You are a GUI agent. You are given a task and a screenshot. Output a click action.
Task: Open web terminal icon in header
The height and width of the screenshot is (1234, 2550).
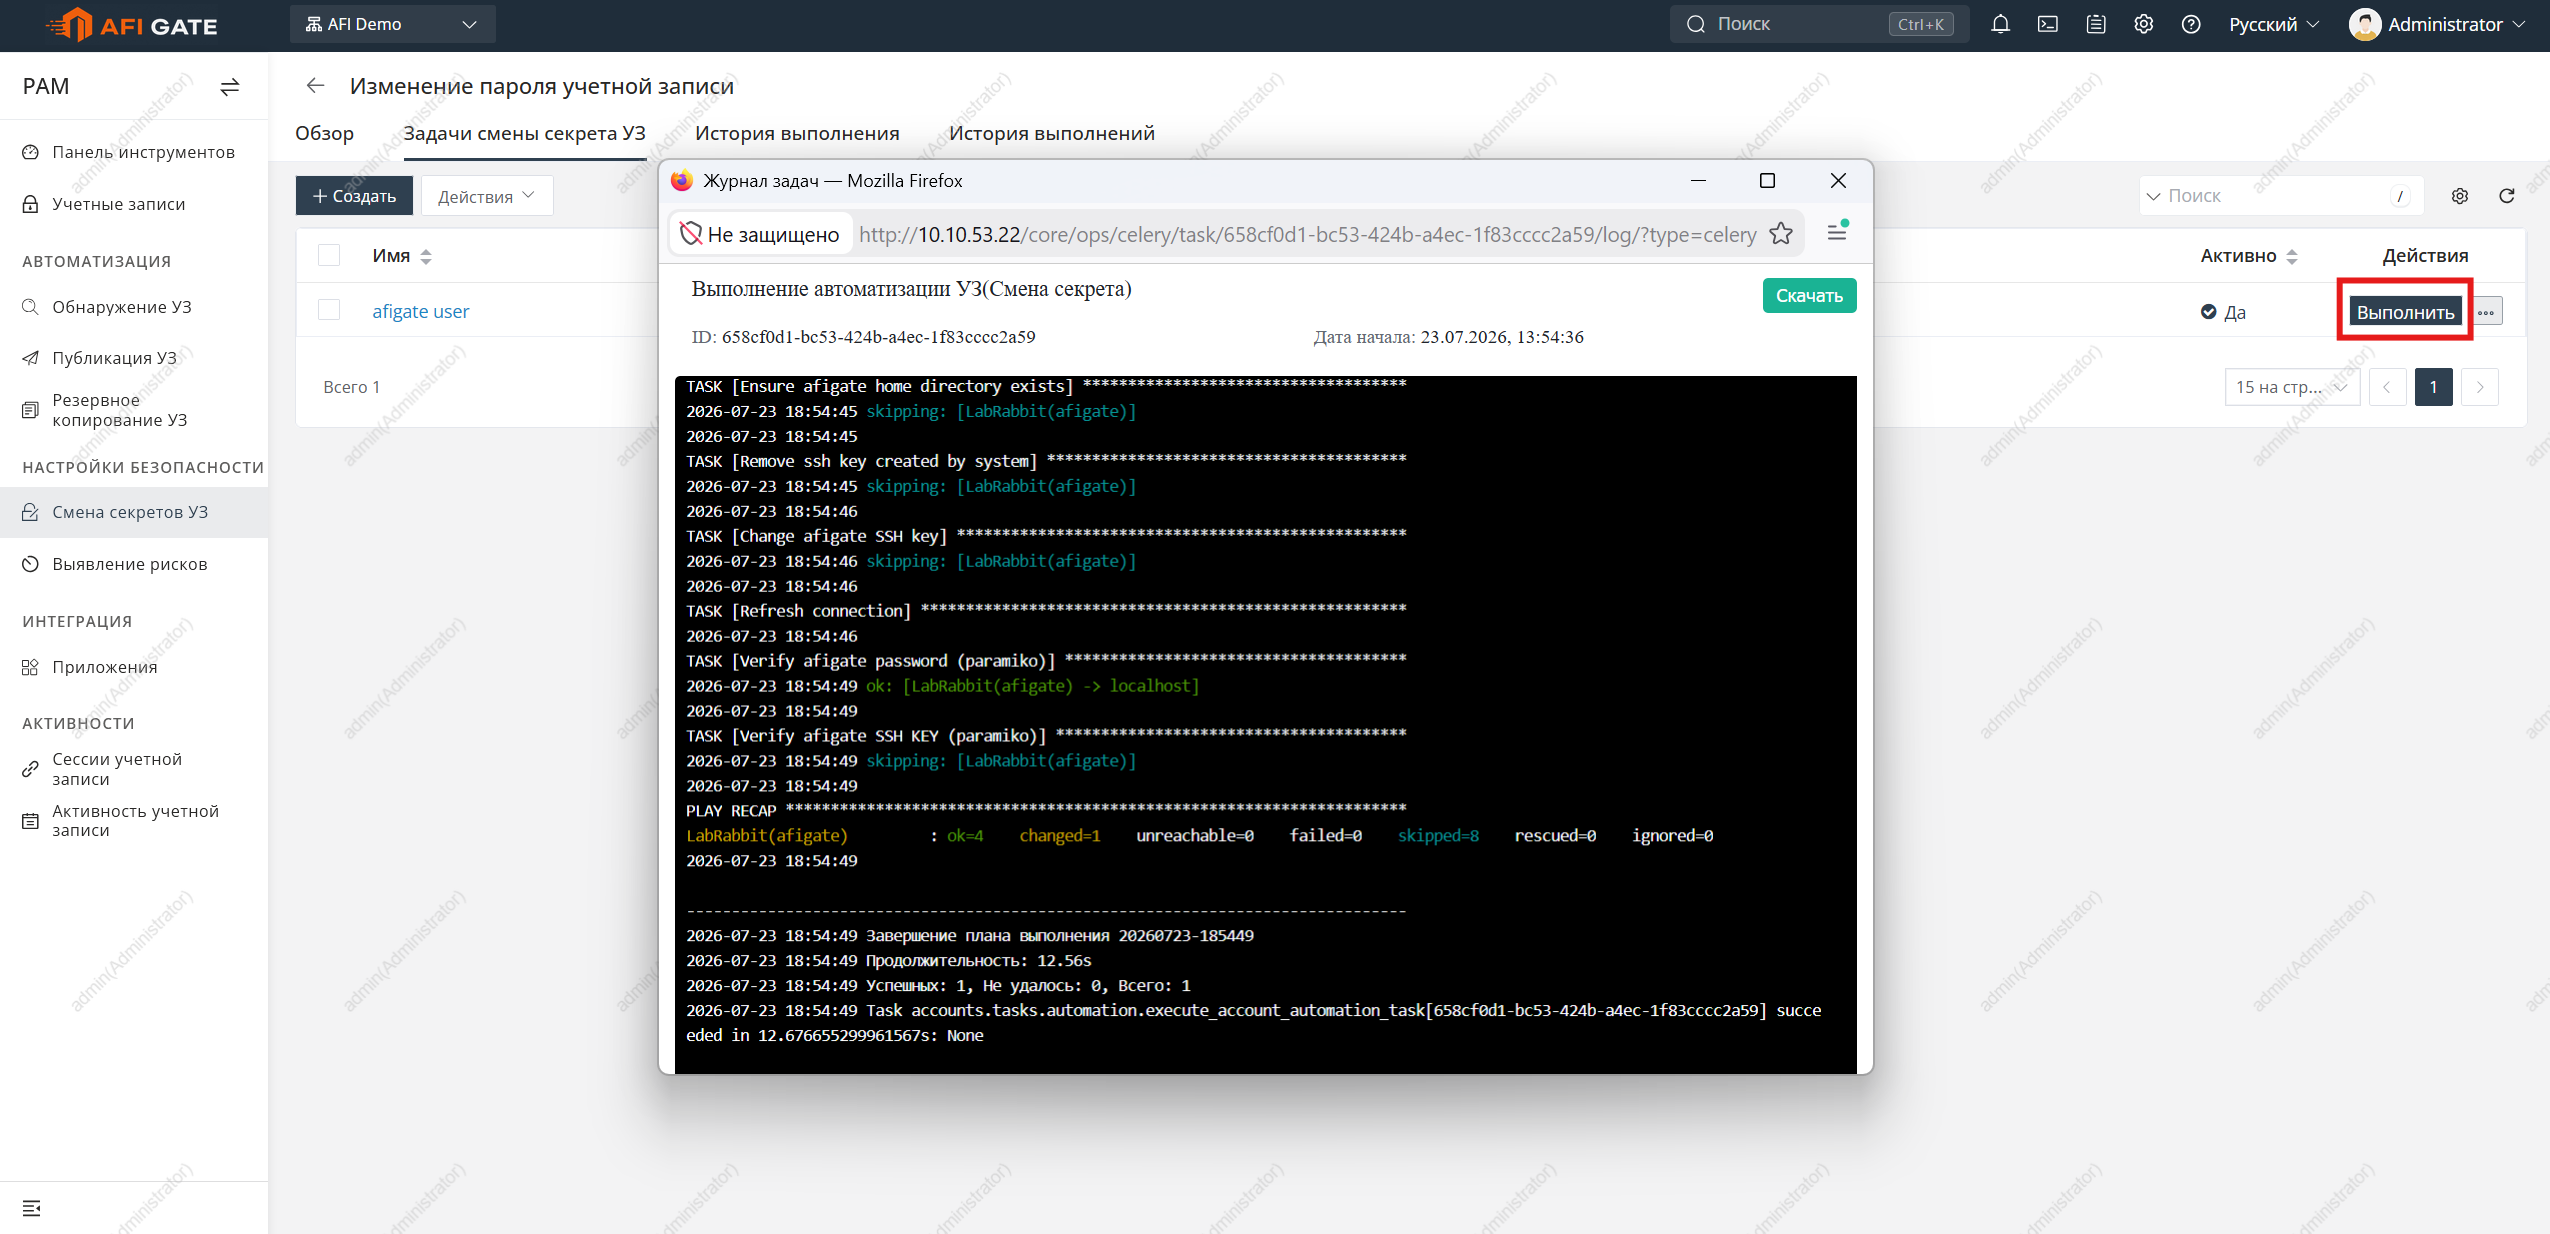[2048, 24]
